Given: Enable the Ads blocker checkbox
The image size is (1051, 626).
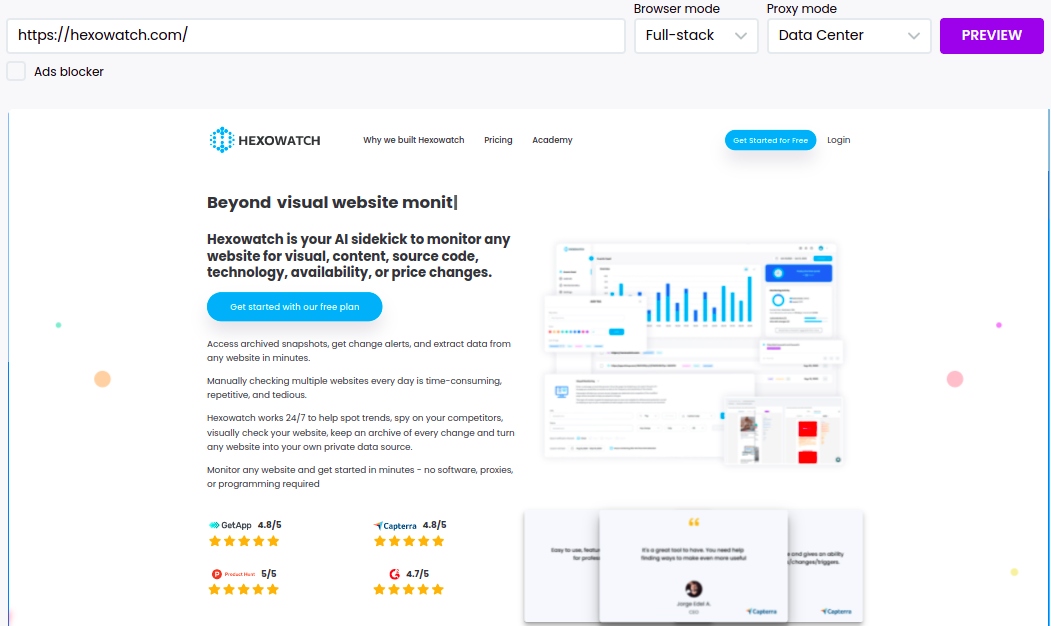Looking at the screenshot, I should 16,71.
